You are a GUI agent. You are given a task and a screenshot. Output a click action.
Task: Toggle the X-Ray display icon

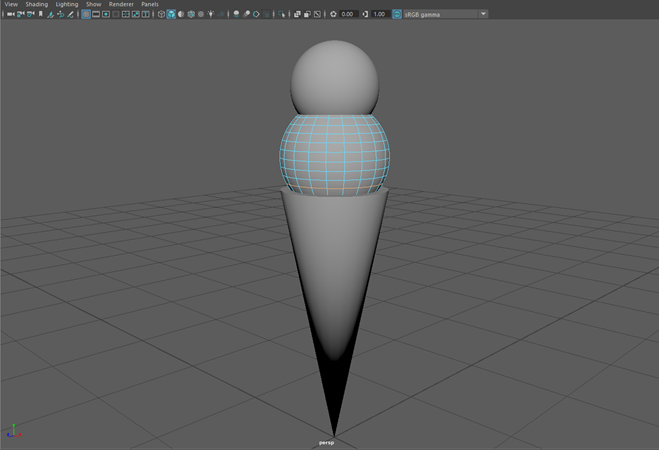[x=297, y=14]
